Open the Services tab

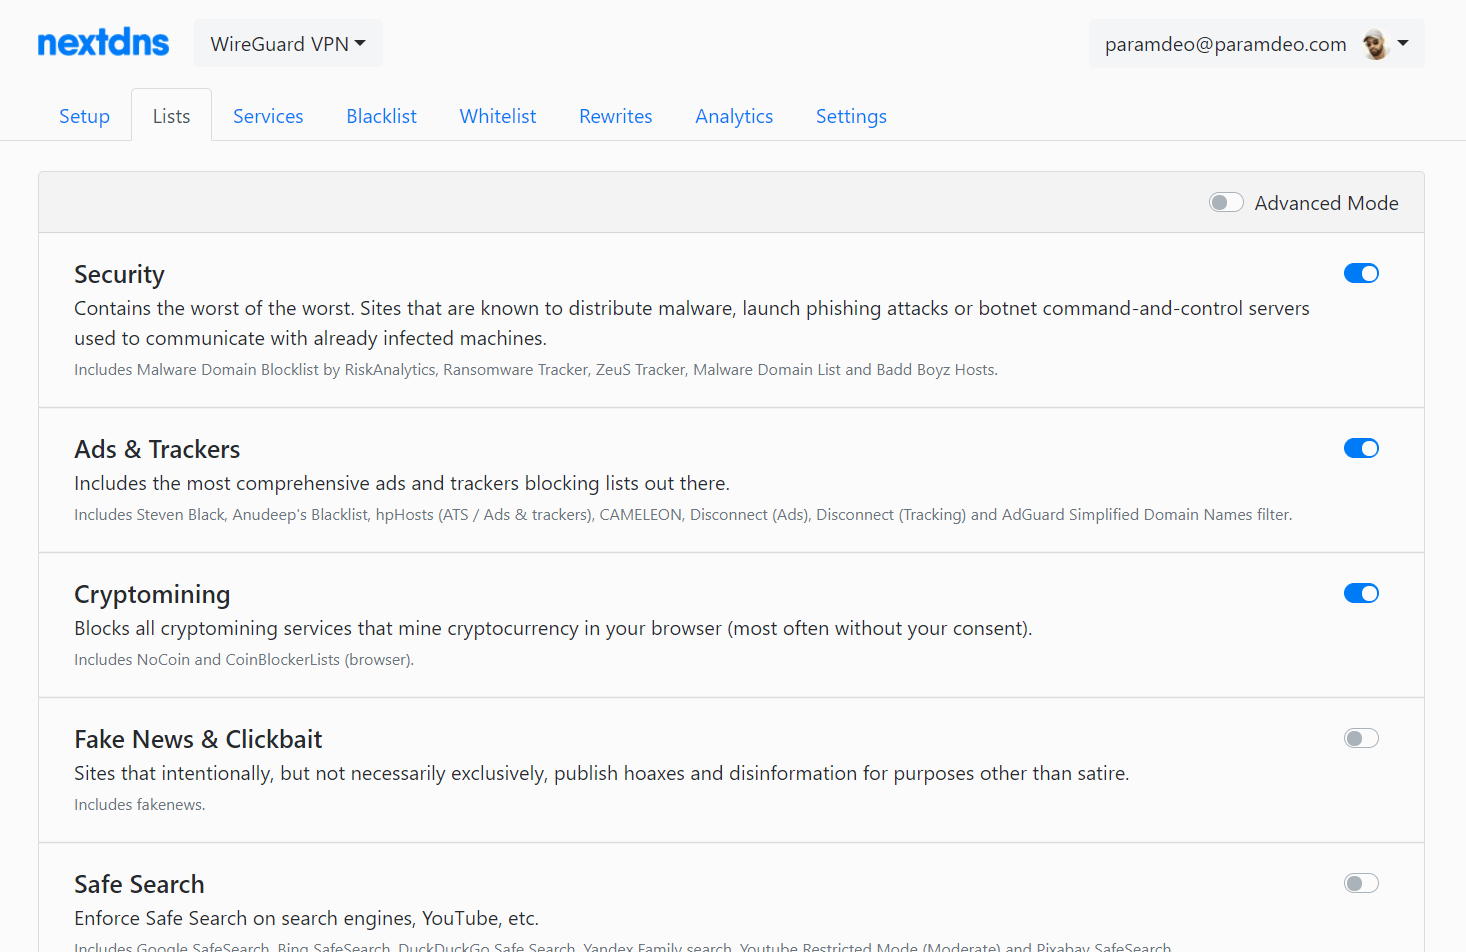[x=268, y=116]
